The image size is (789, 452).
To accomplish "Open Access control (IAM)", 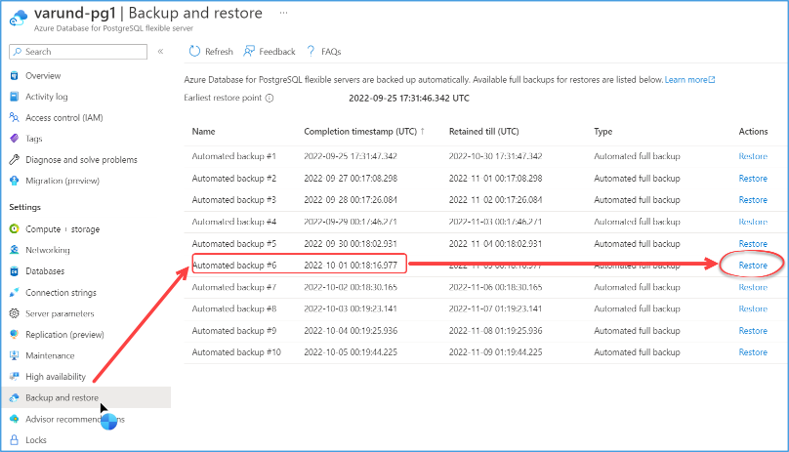I will point(64,118).
